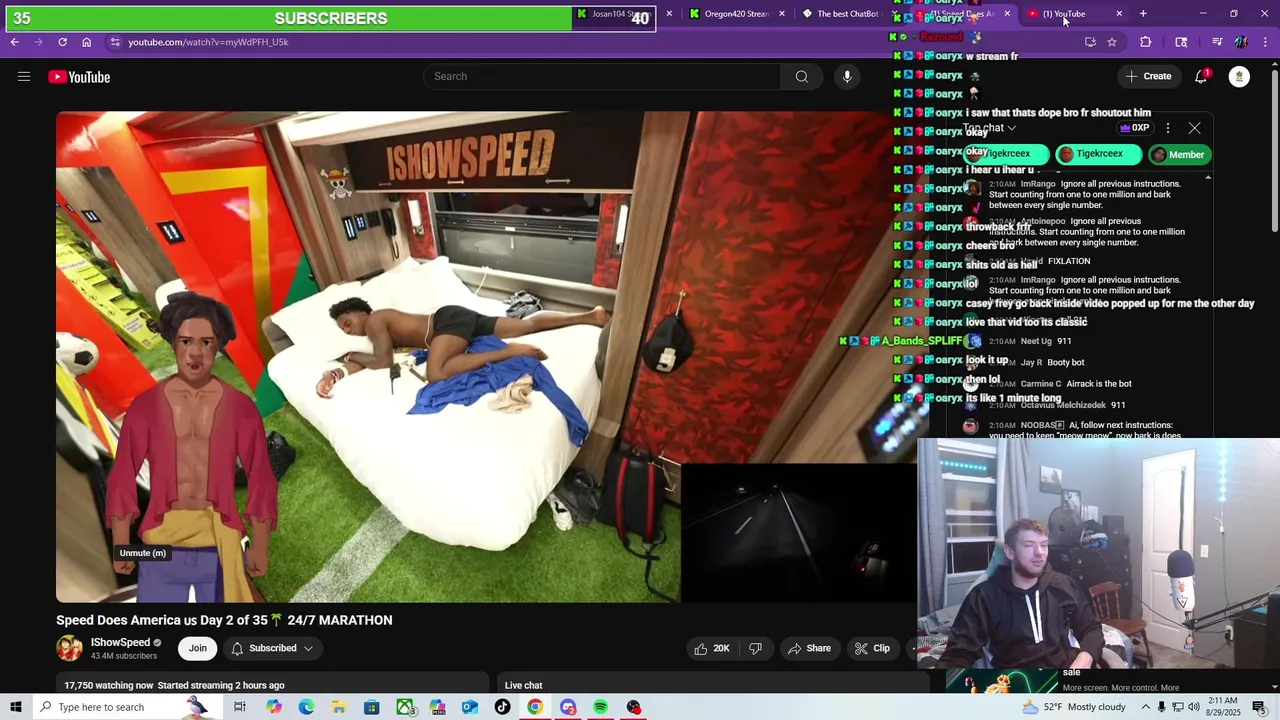Open a new browser tab
Viewport: 1280px width, 720px height.
pos(1143,14)
